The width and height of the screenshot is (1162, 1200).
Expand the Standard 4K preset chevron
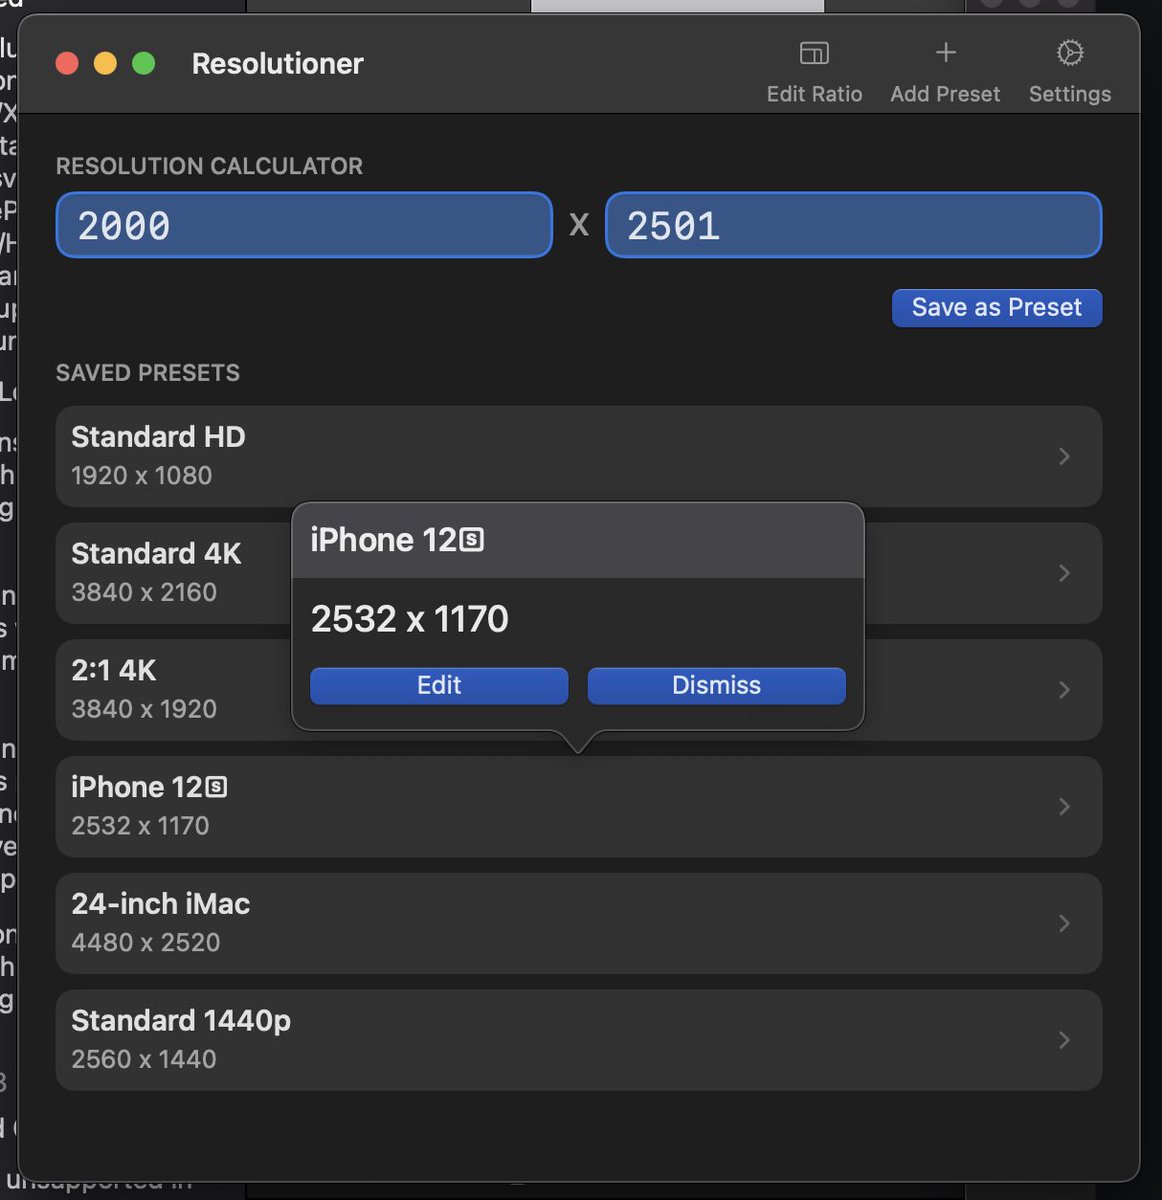point(1064,573)
